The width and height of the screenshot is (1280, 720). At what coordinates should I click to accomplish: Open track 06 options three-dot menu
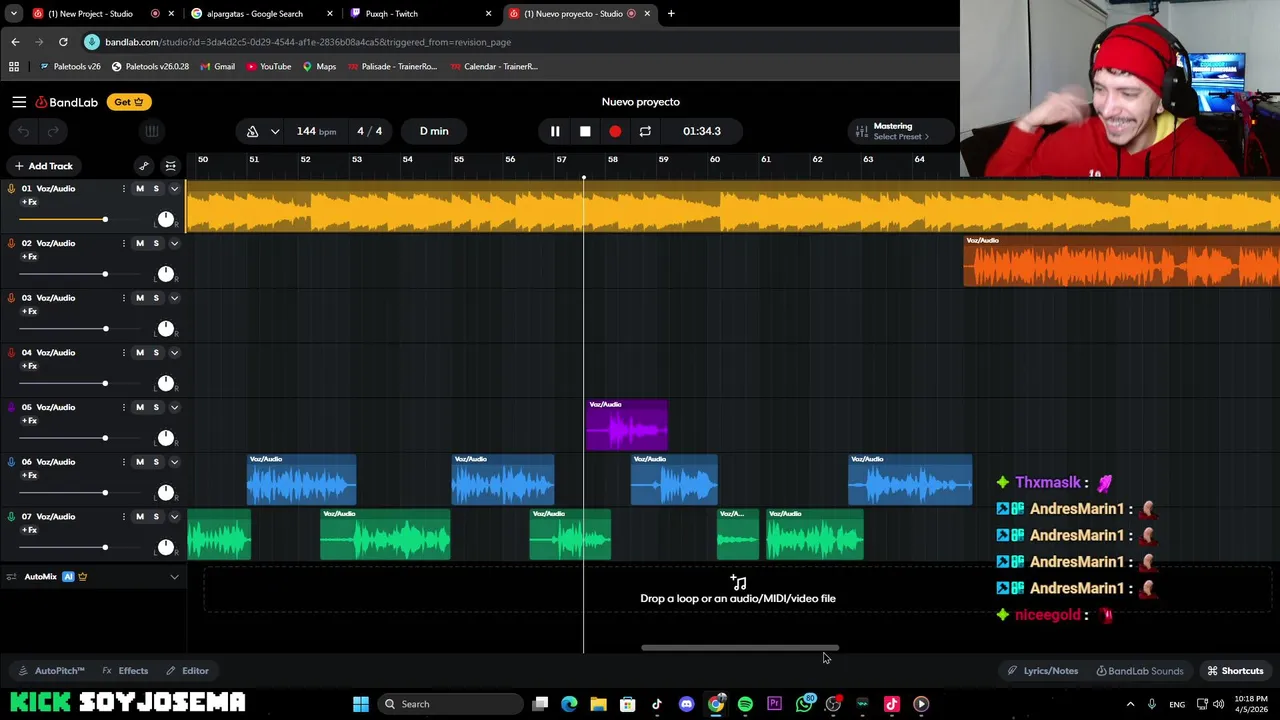click(124, 462)
